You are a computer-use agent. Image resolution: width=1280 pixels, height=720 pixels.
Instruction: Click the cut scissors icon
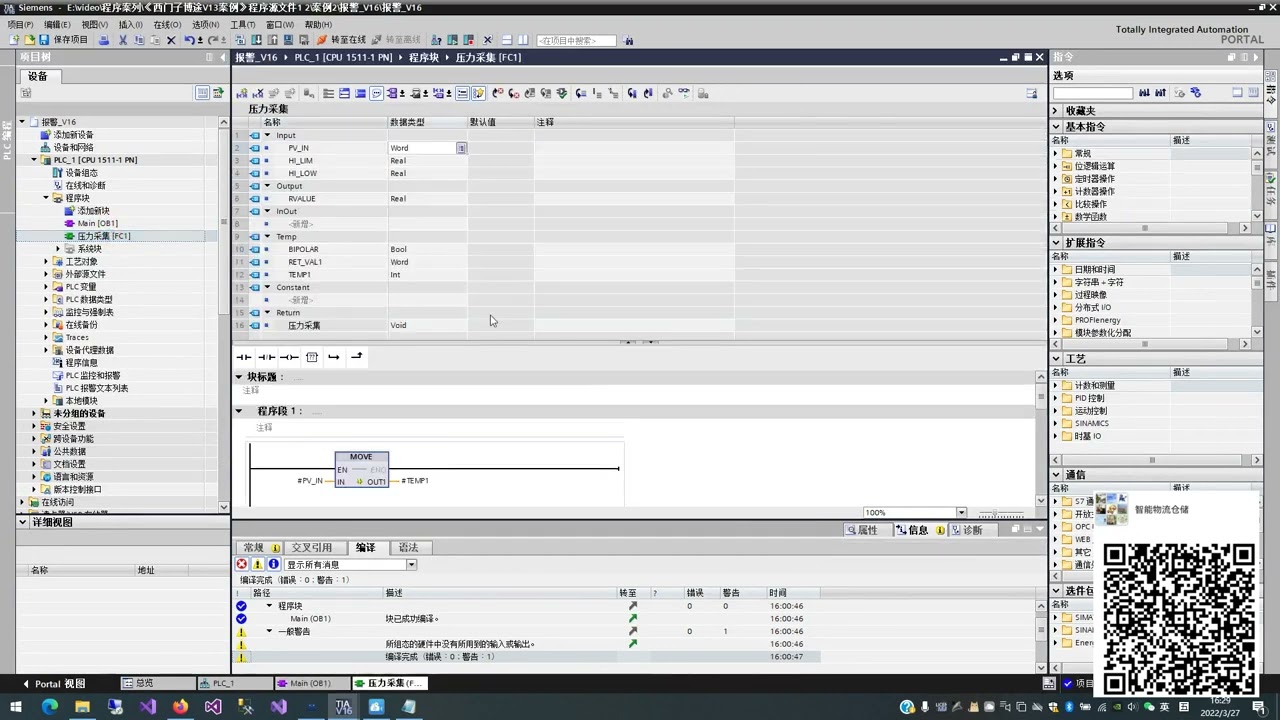coord(123,40)
